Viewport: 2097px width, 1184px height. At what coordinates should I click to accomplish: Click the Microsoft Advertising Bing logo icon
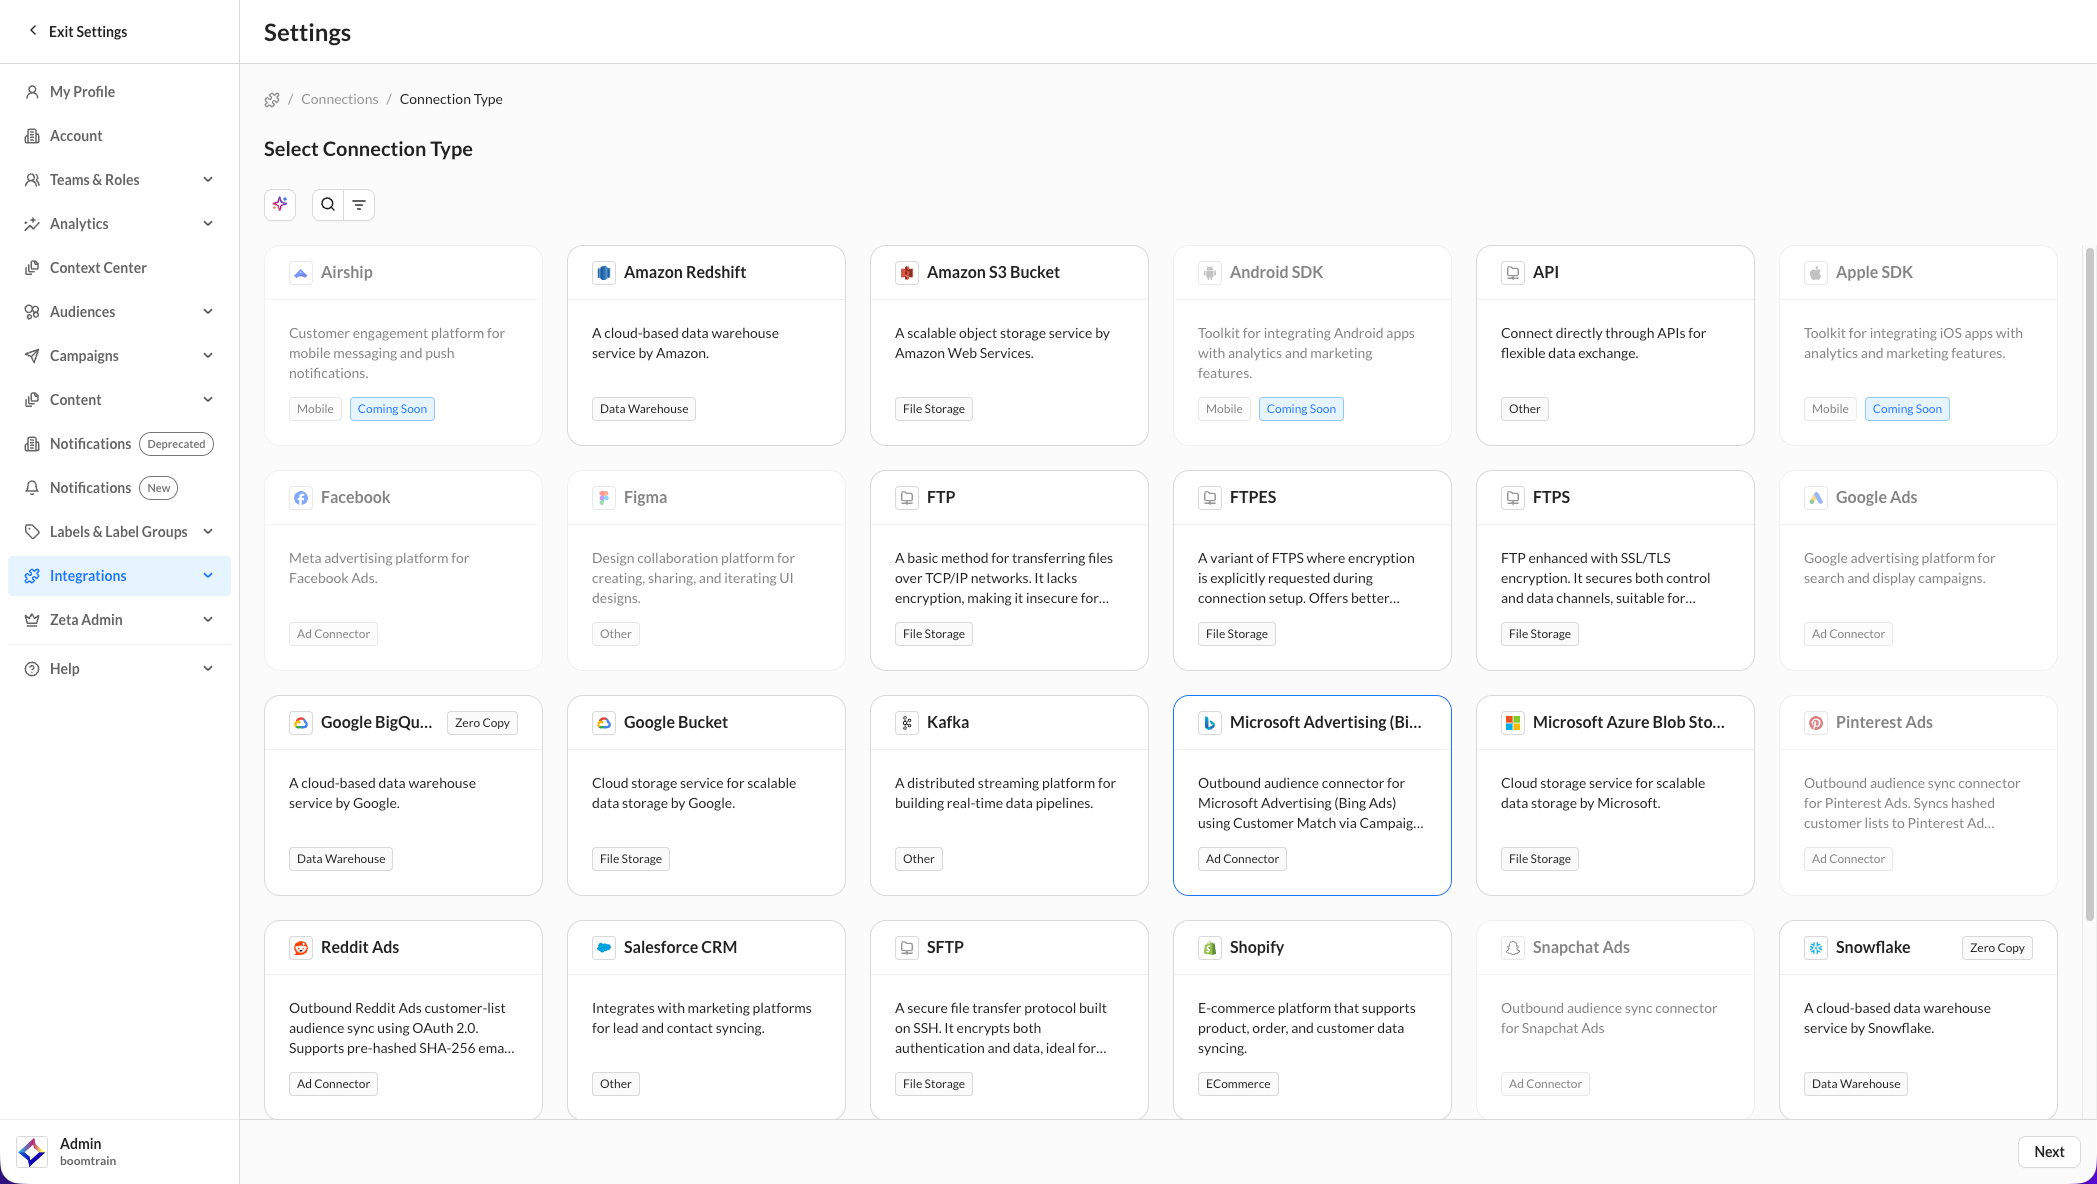[x=1210, y=723]
